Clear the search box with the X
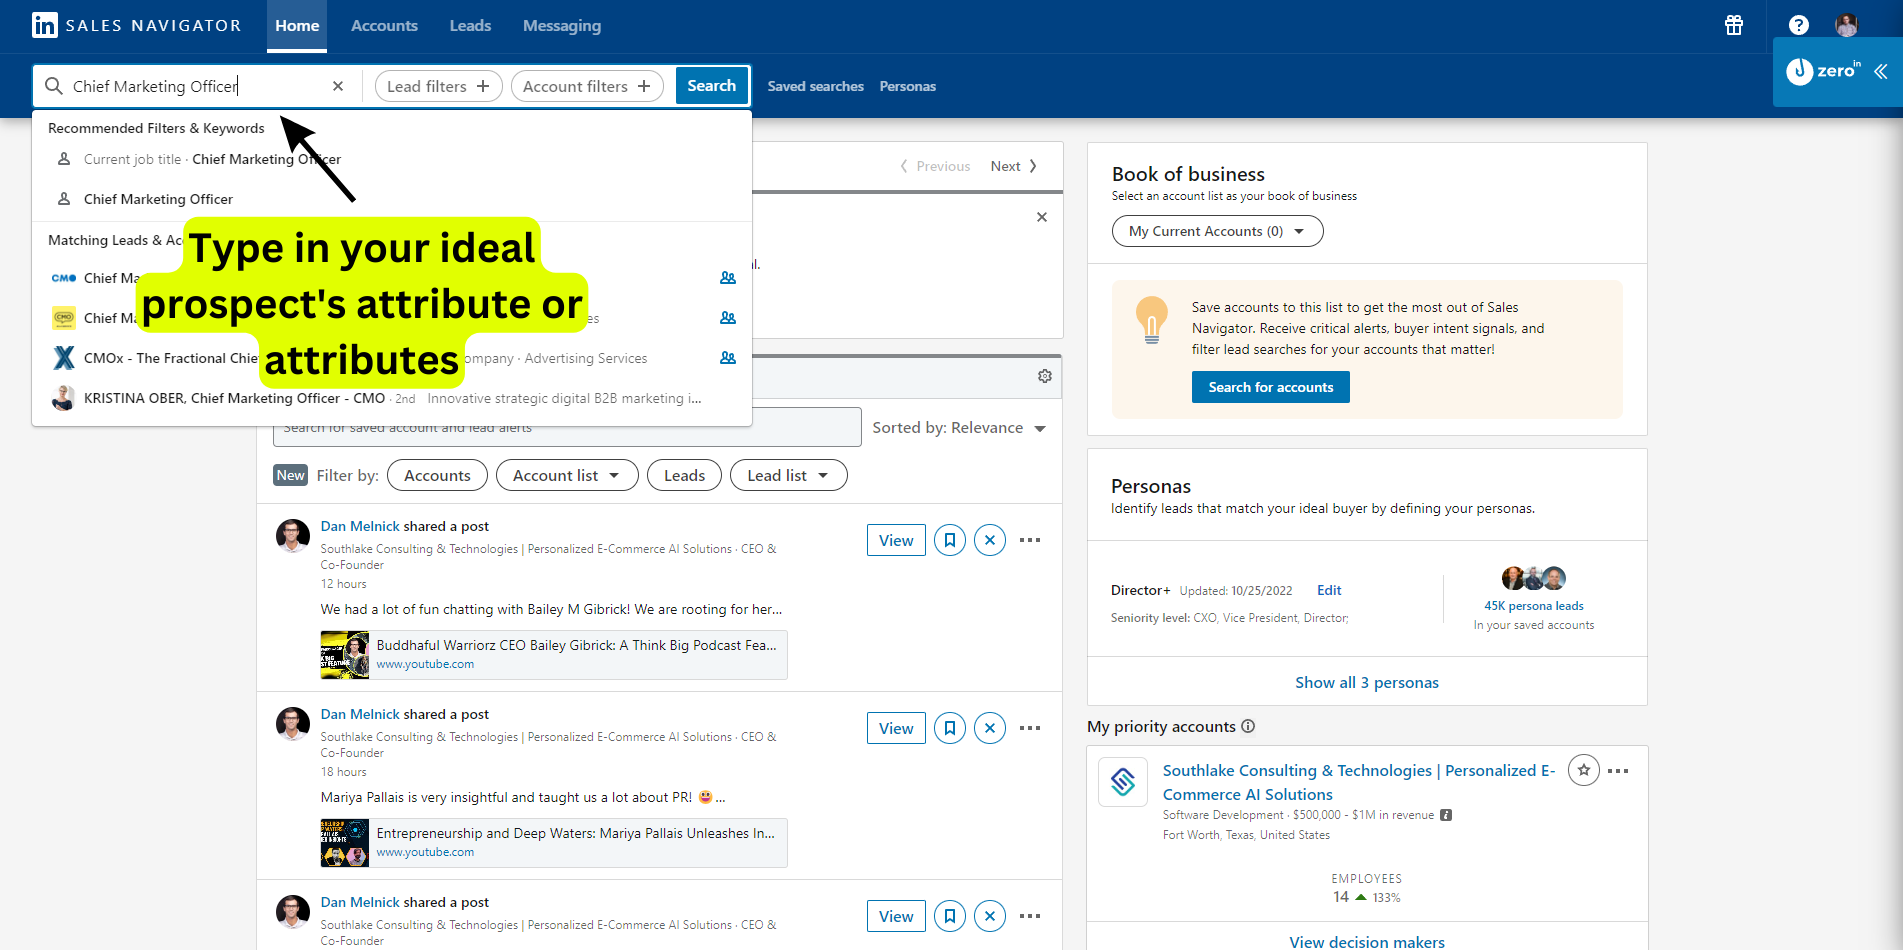Screen dimensions: 1903x950 click(338, 86)
